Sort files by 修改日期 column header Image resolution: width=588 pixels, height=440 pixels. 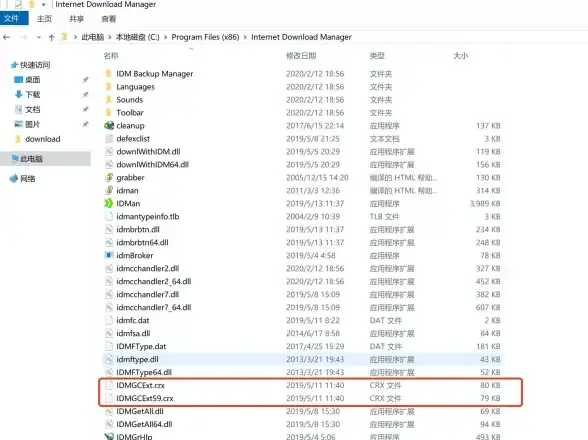click(x=301, y=56)
